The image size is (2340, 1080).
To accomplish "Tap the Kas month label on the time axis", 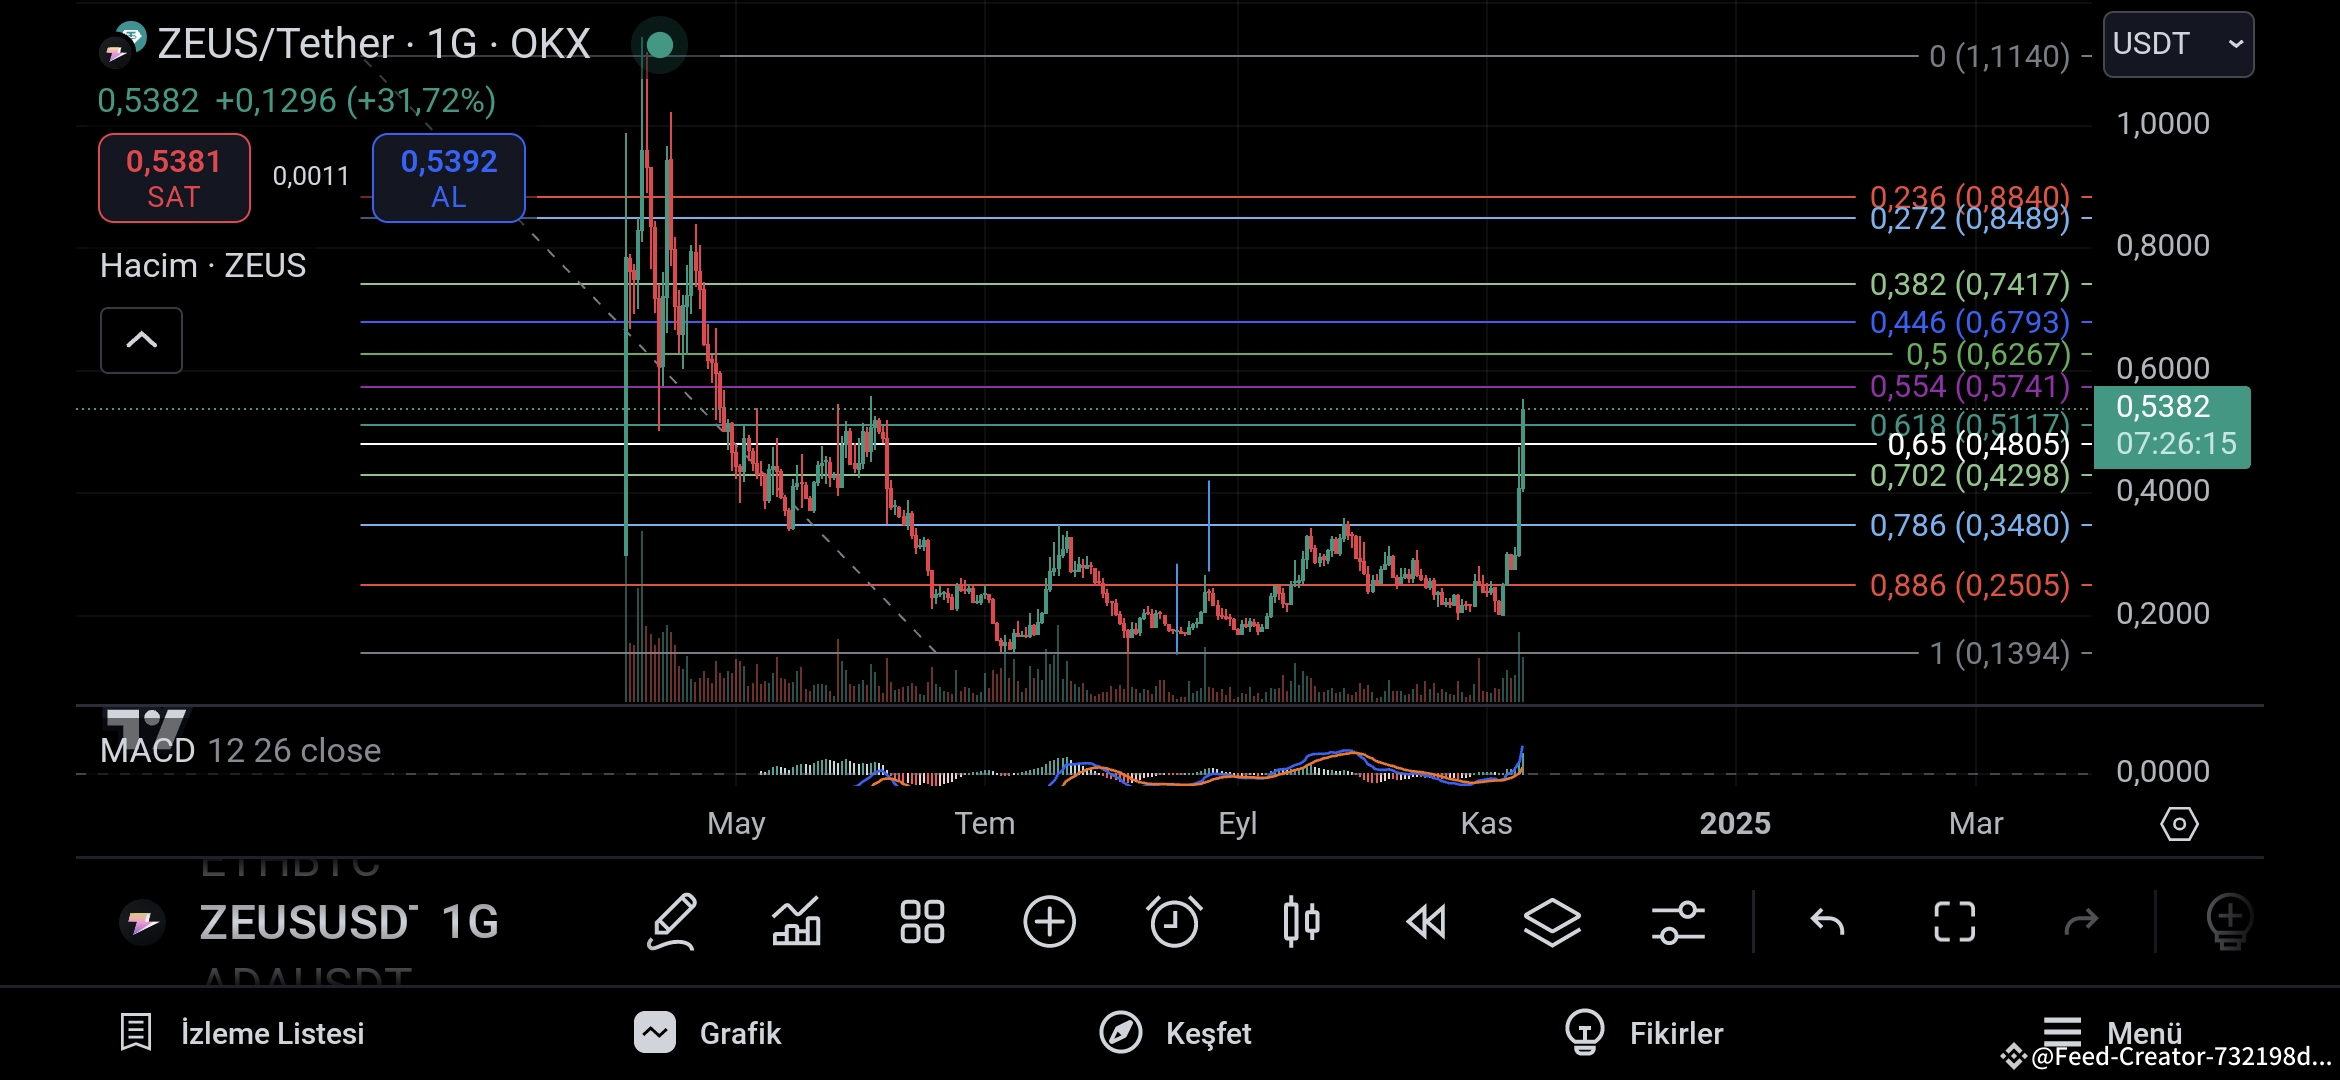I will pos(1486,823).
